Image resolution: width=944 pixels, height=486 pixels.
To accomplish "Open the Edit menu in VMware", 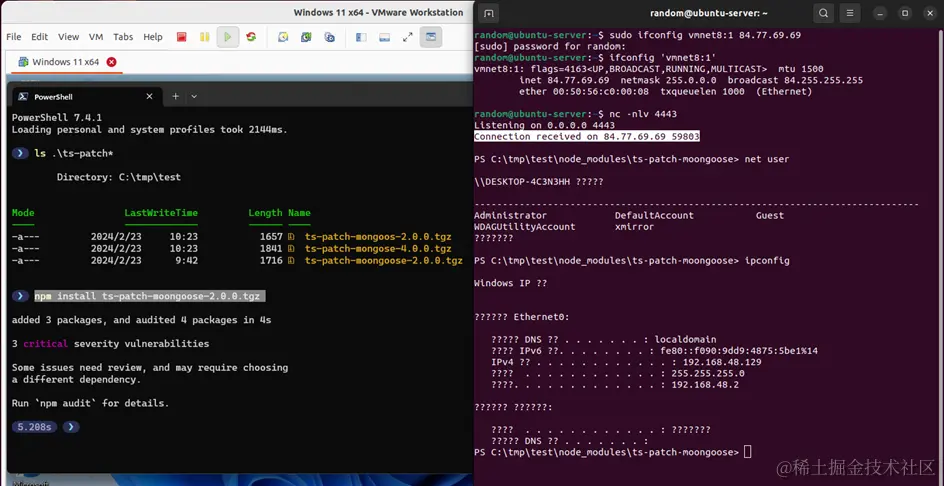I will [x=40, y=37].
